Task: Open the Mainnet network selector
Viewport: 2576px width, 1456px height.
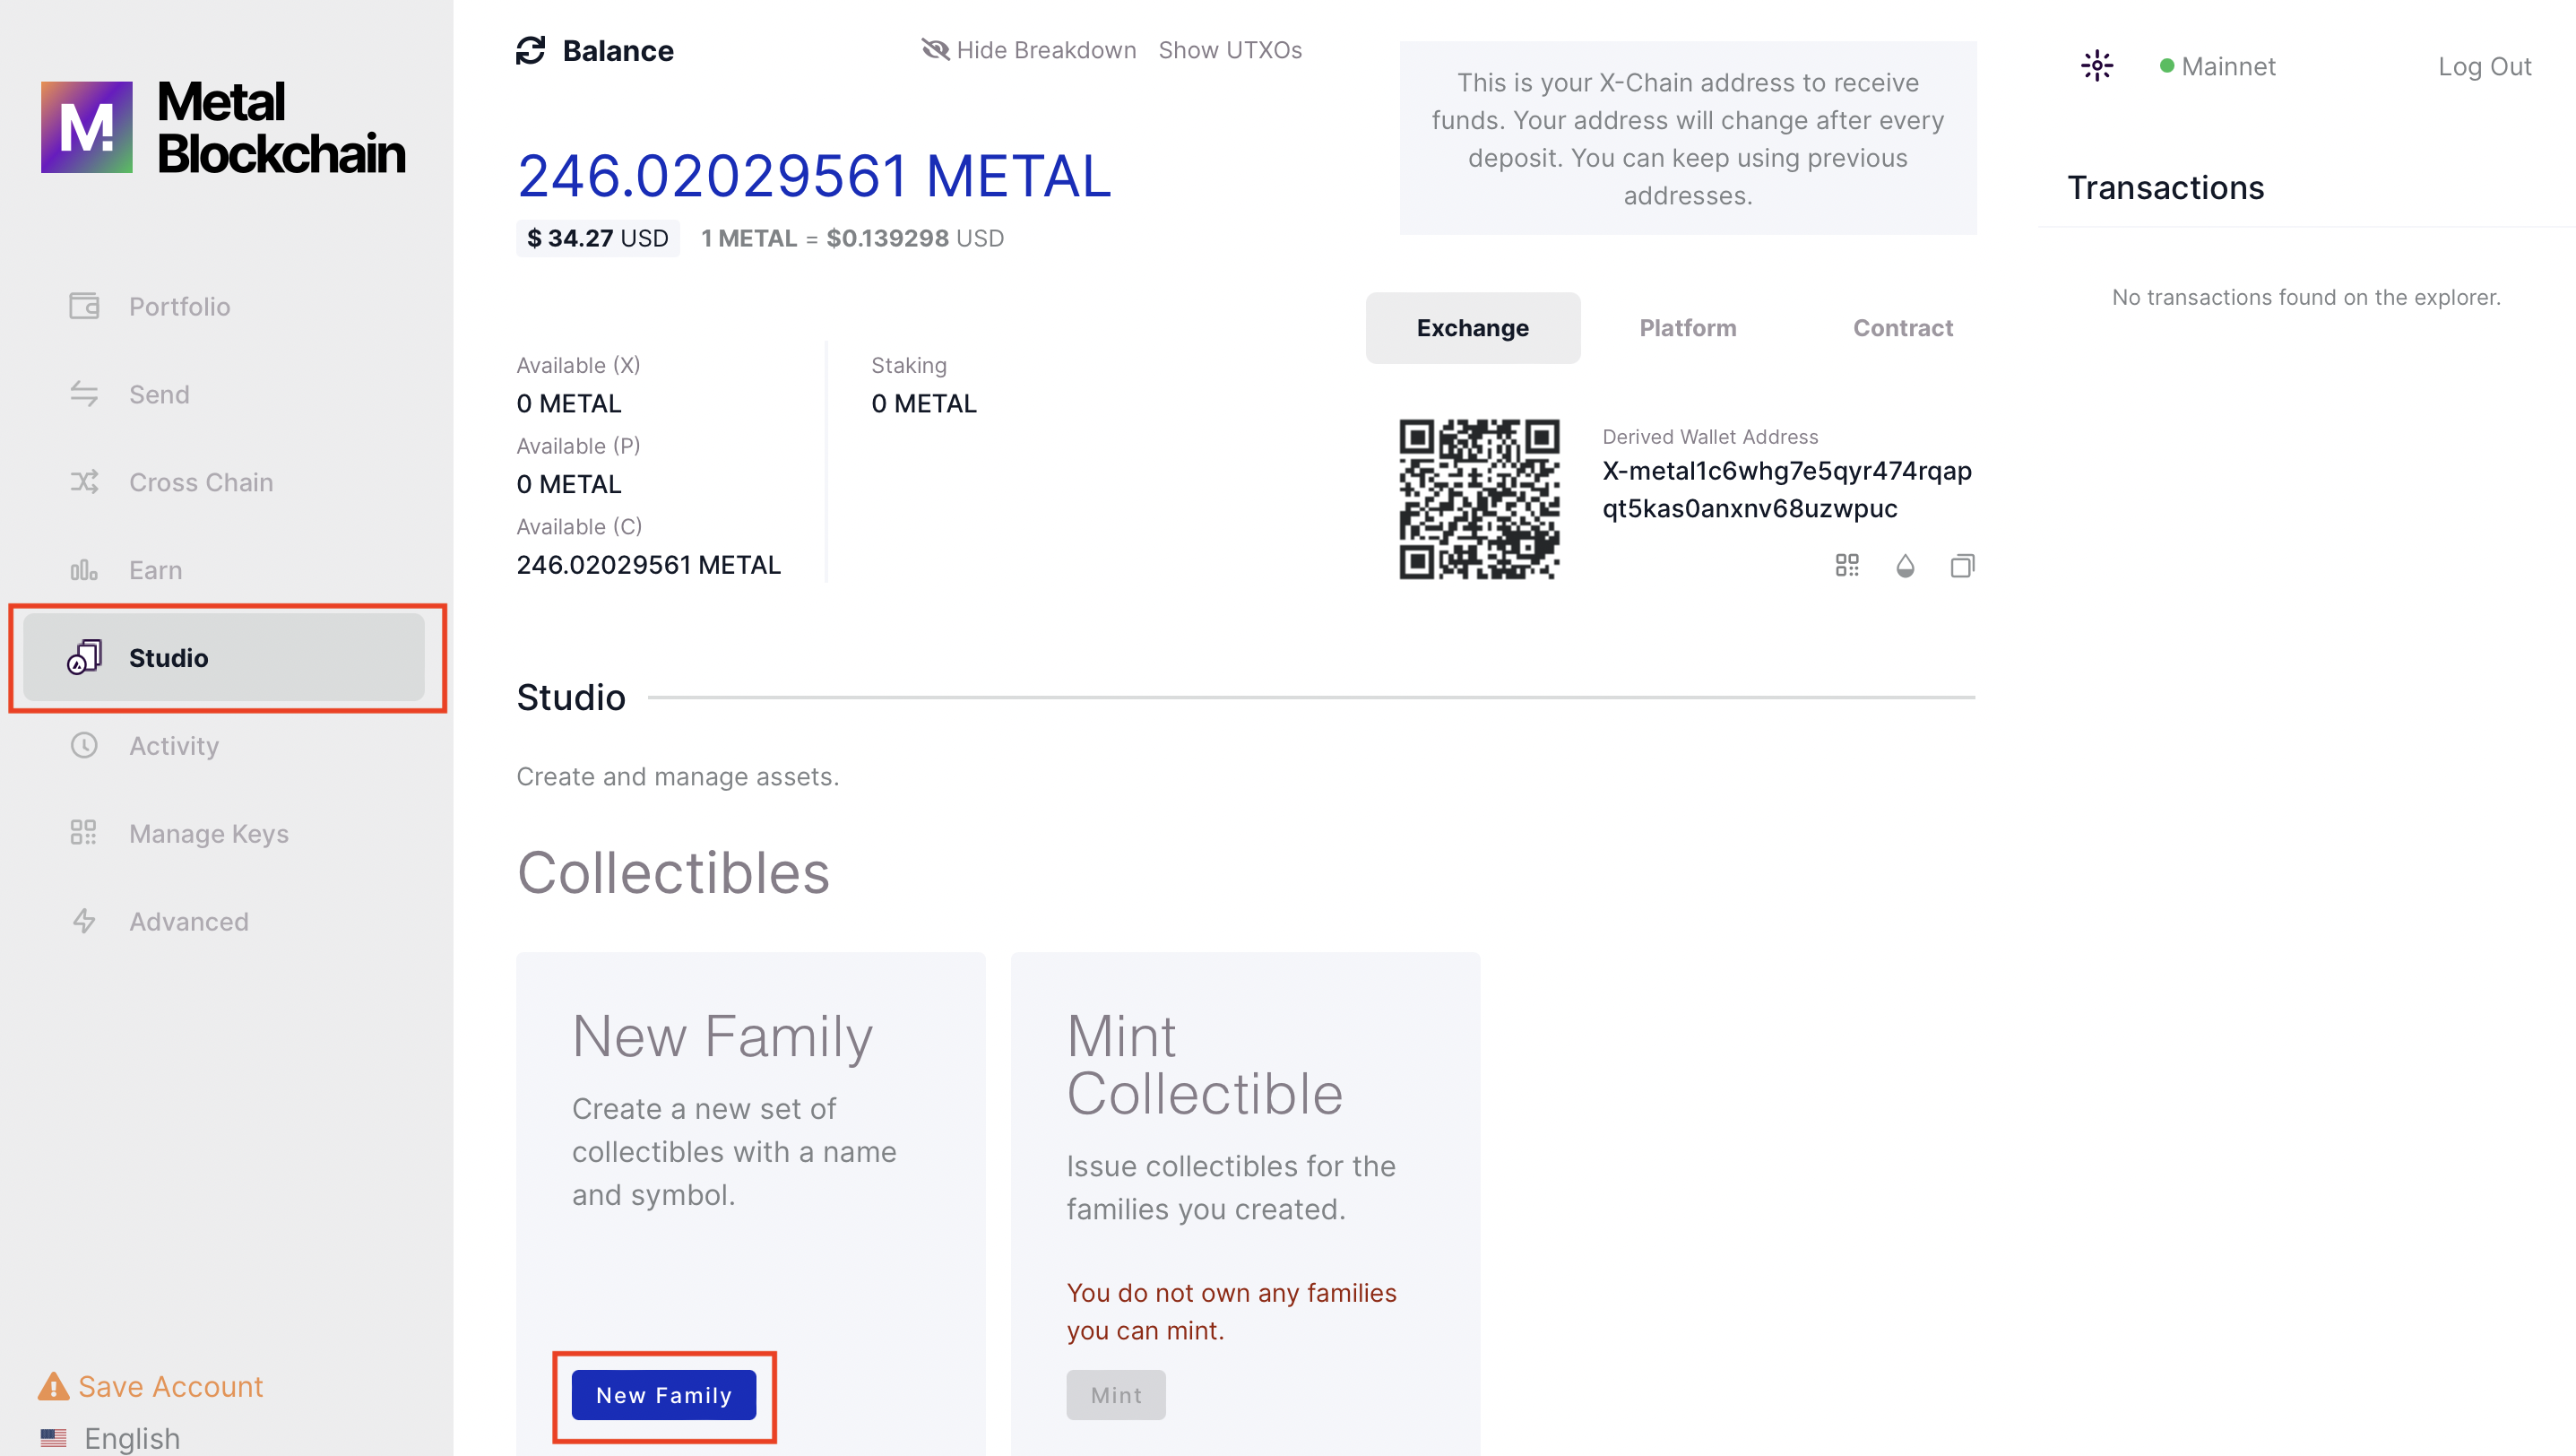Action: (2218, 66)
